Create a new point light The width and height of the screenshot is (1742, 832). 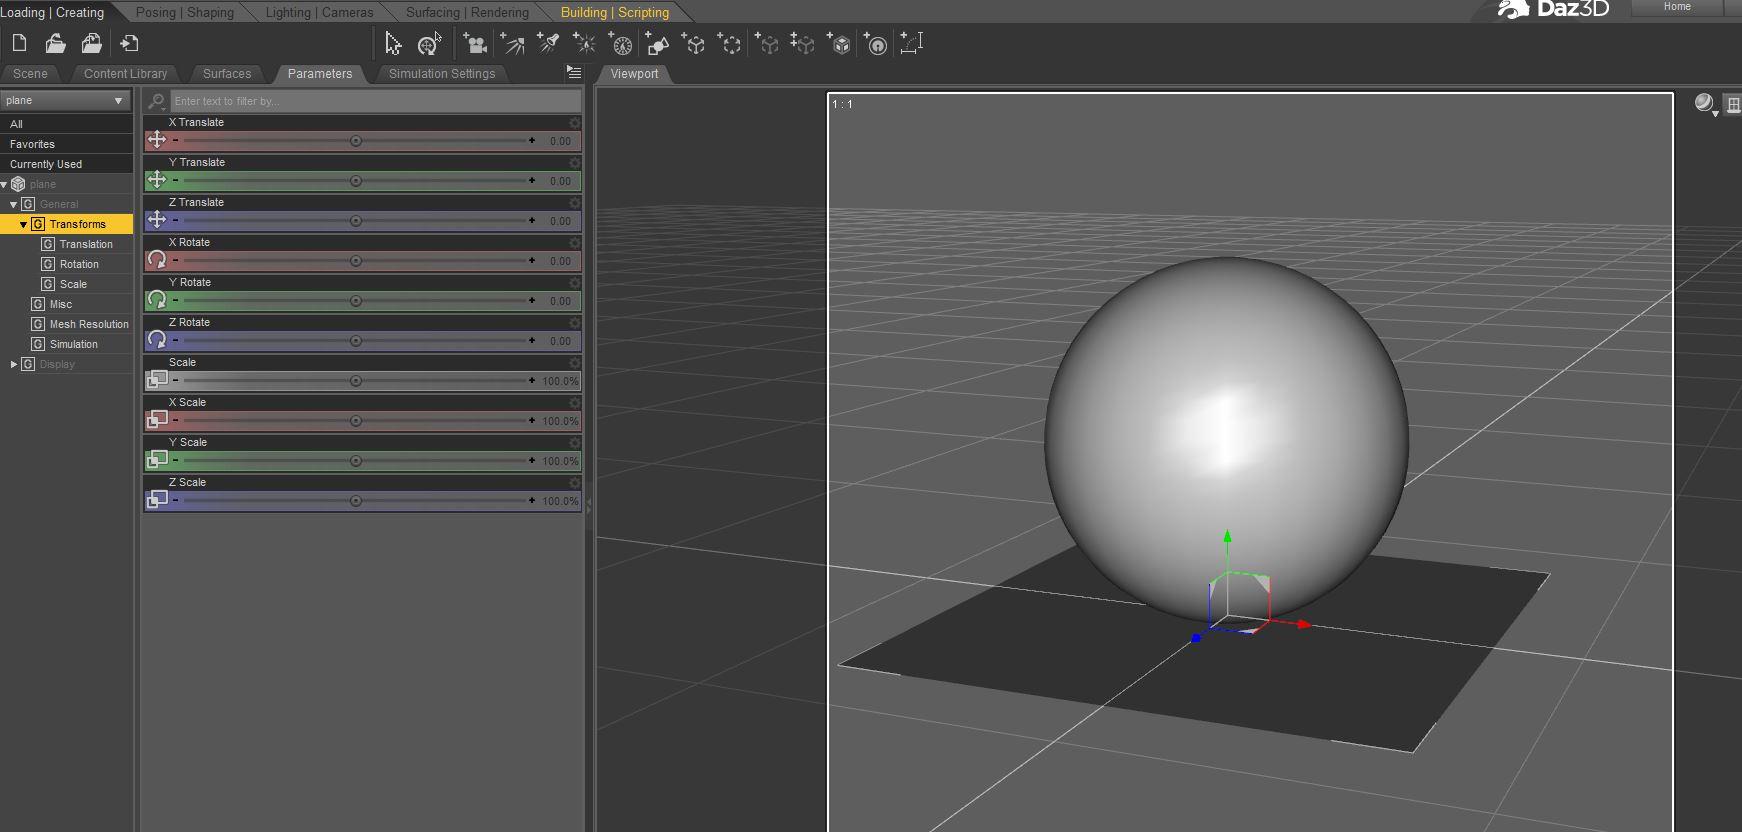click(584, 43)
